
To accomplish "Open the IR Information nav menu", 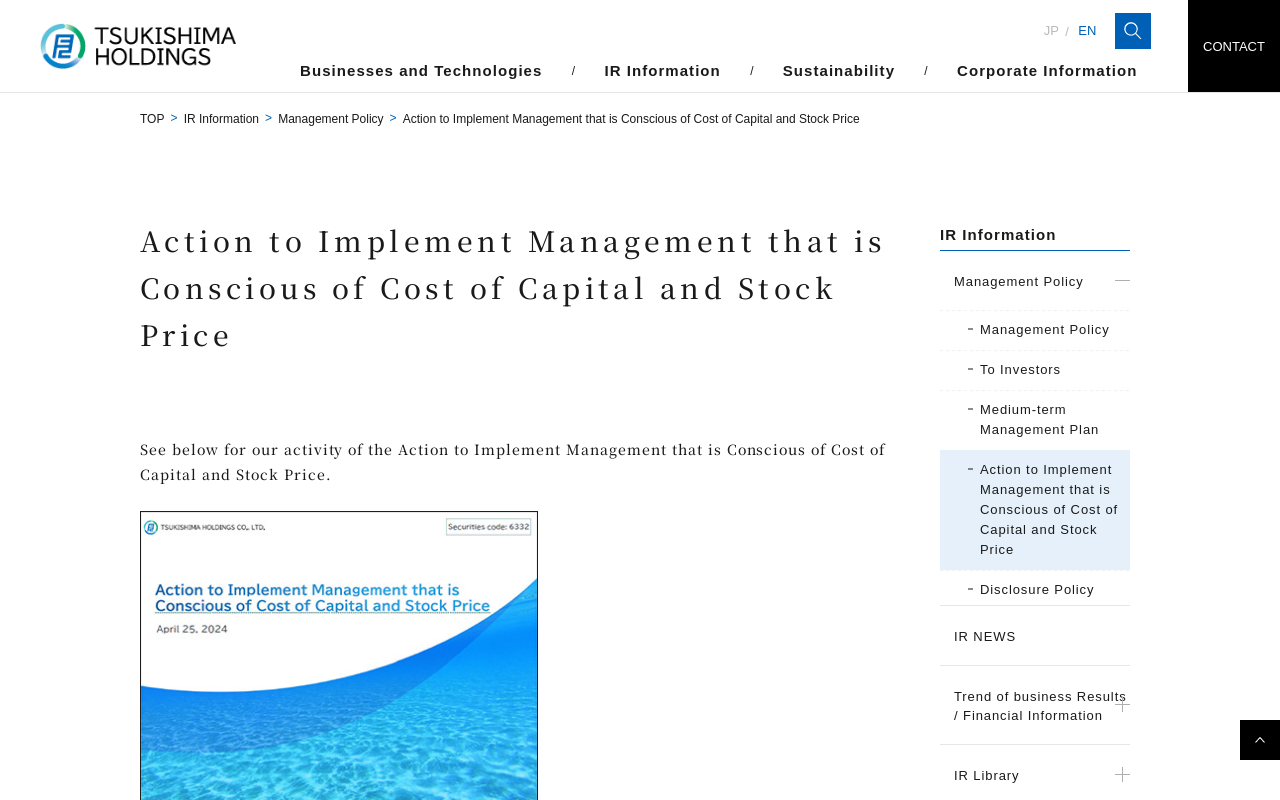I will click(x=662, y=71).
